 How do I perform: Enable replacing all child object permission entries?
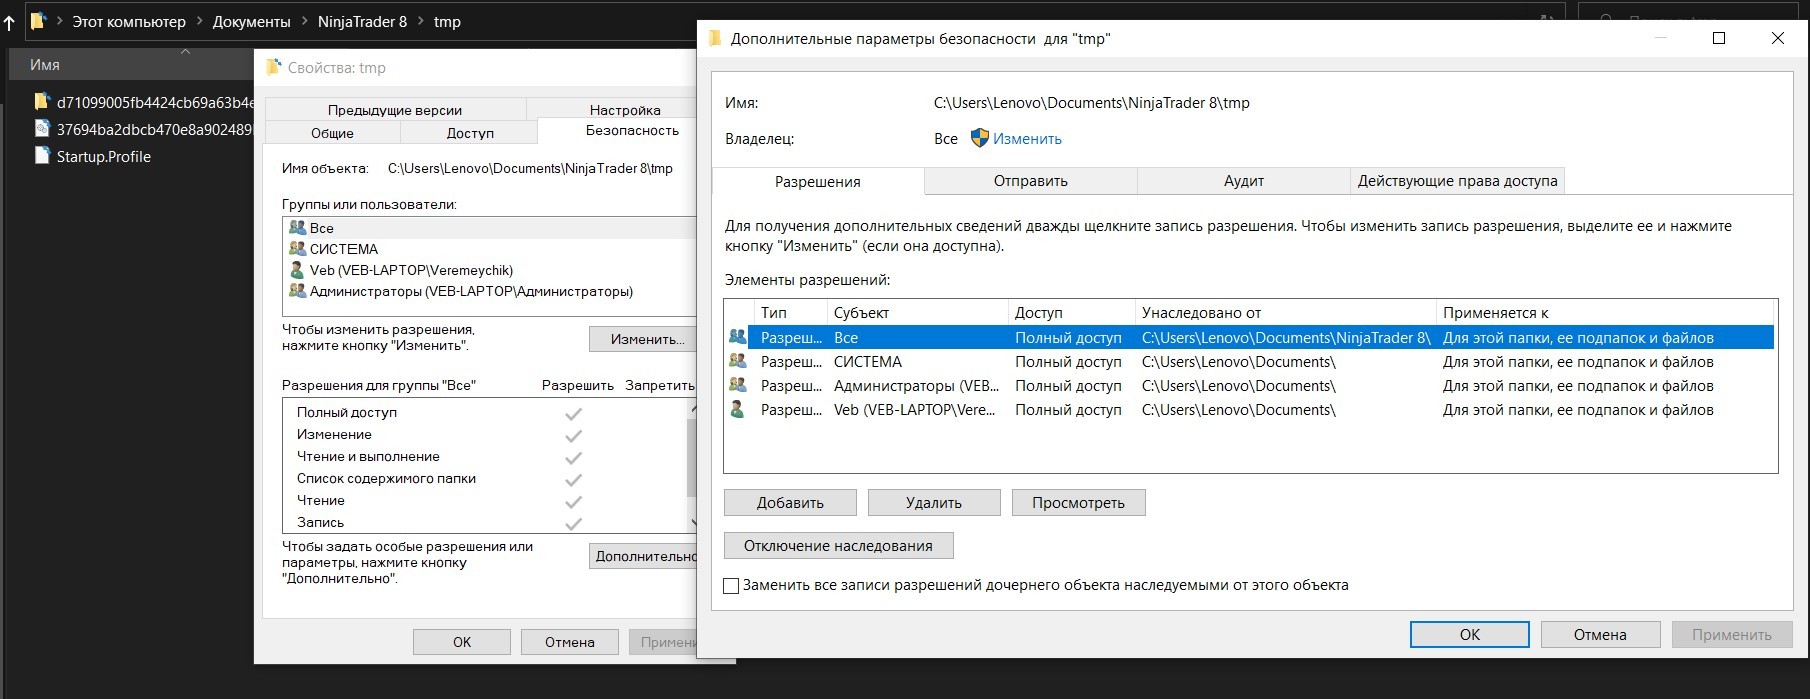(x=731, y=586)
